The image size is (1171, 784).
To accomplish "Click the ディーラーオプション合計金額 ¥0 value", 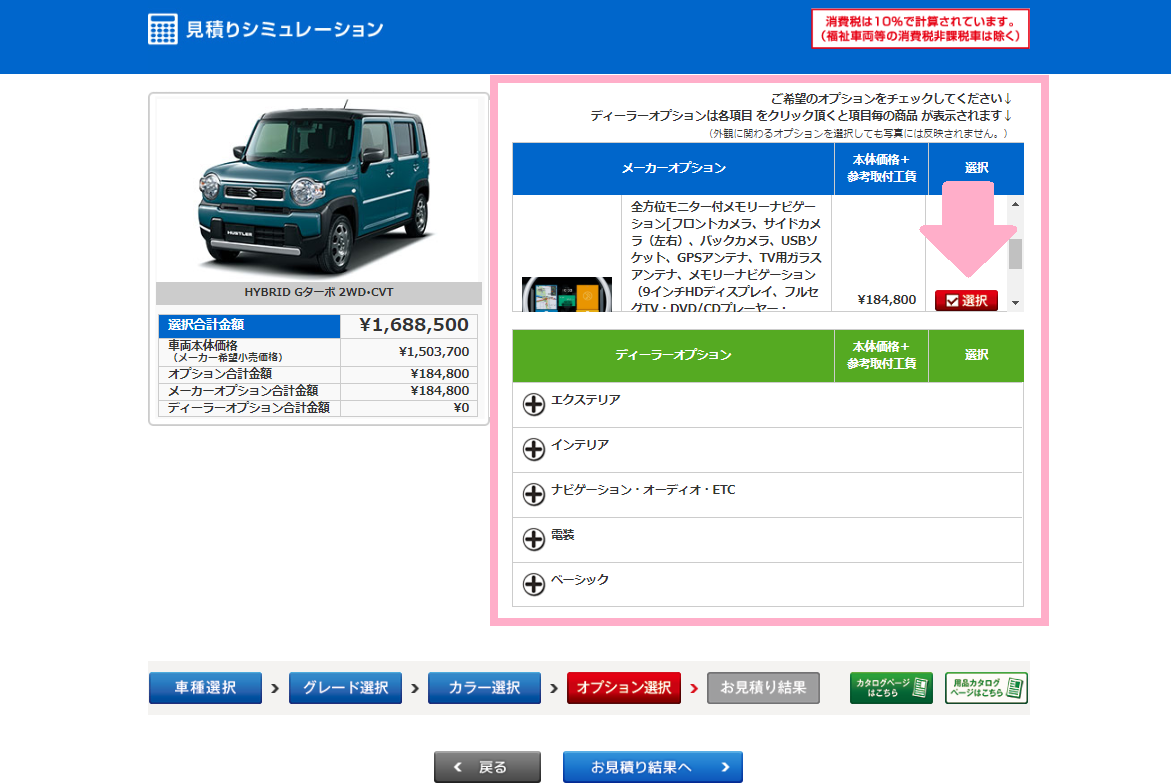I will pos(462,408).
